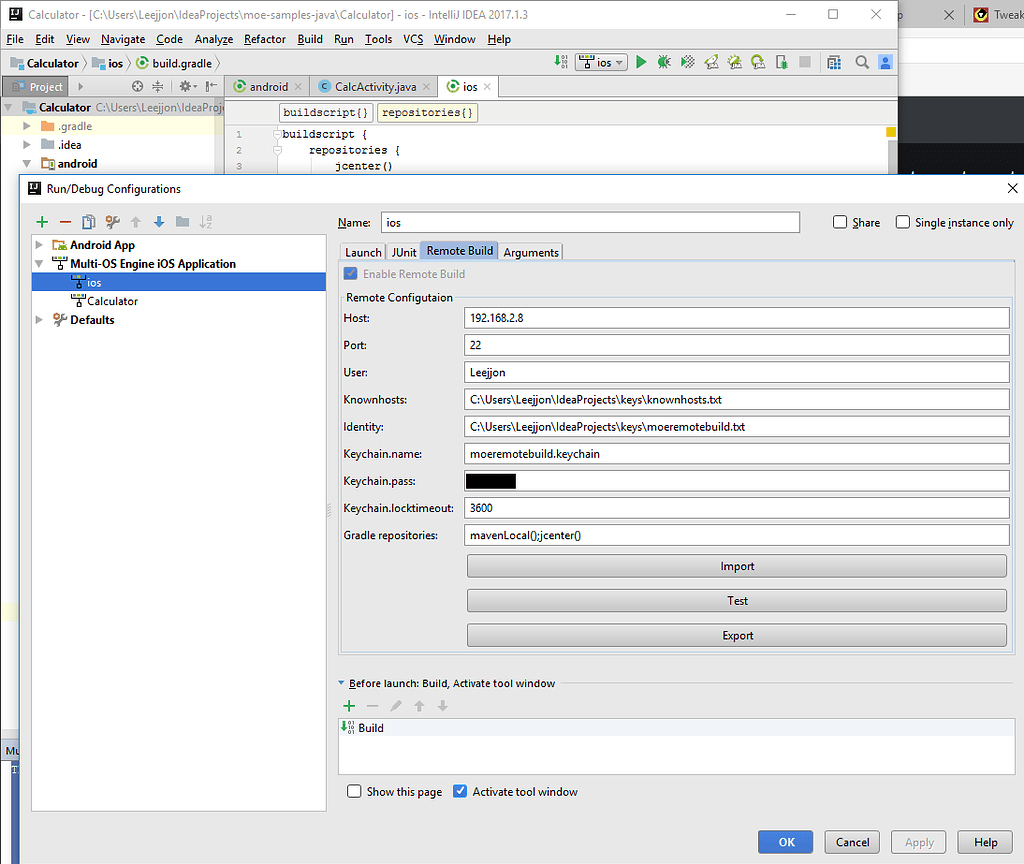Click the Gradle repositories field
1024x864 pixels.
click(x=737, y=536)
